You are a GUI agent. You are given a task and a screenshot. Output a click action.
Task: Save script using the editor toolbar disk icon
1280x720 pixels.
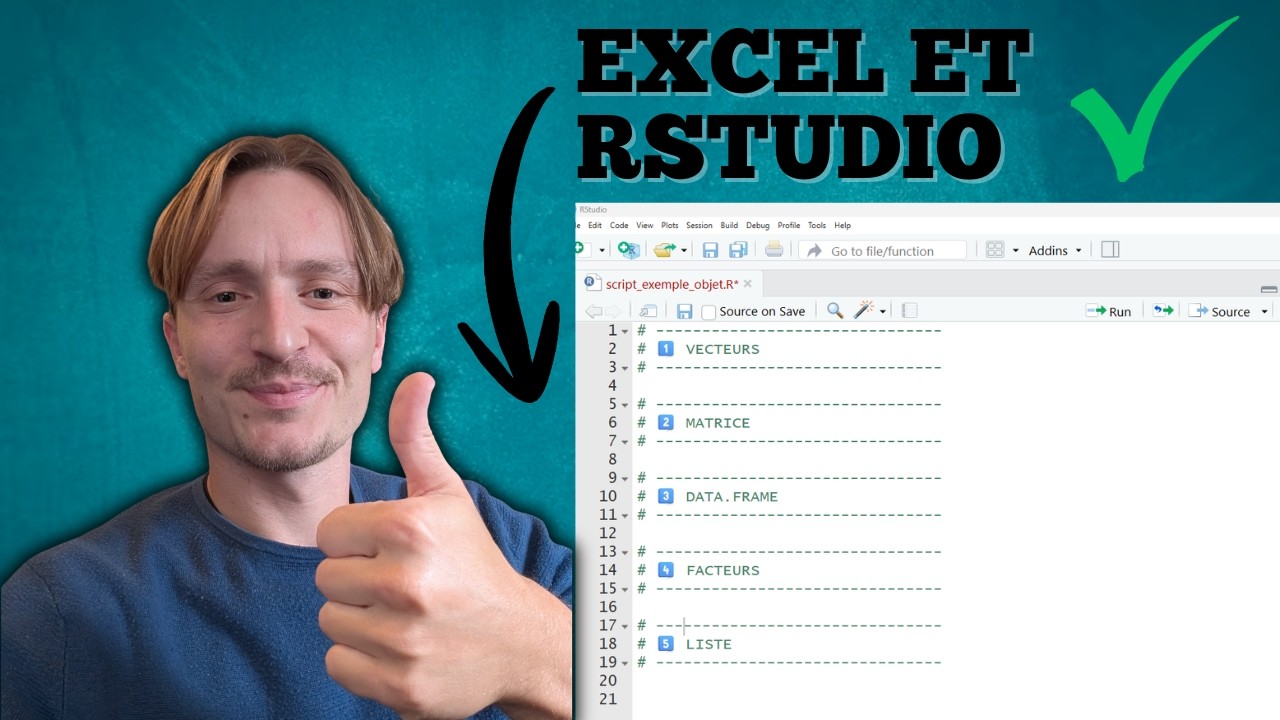(684, 311)
